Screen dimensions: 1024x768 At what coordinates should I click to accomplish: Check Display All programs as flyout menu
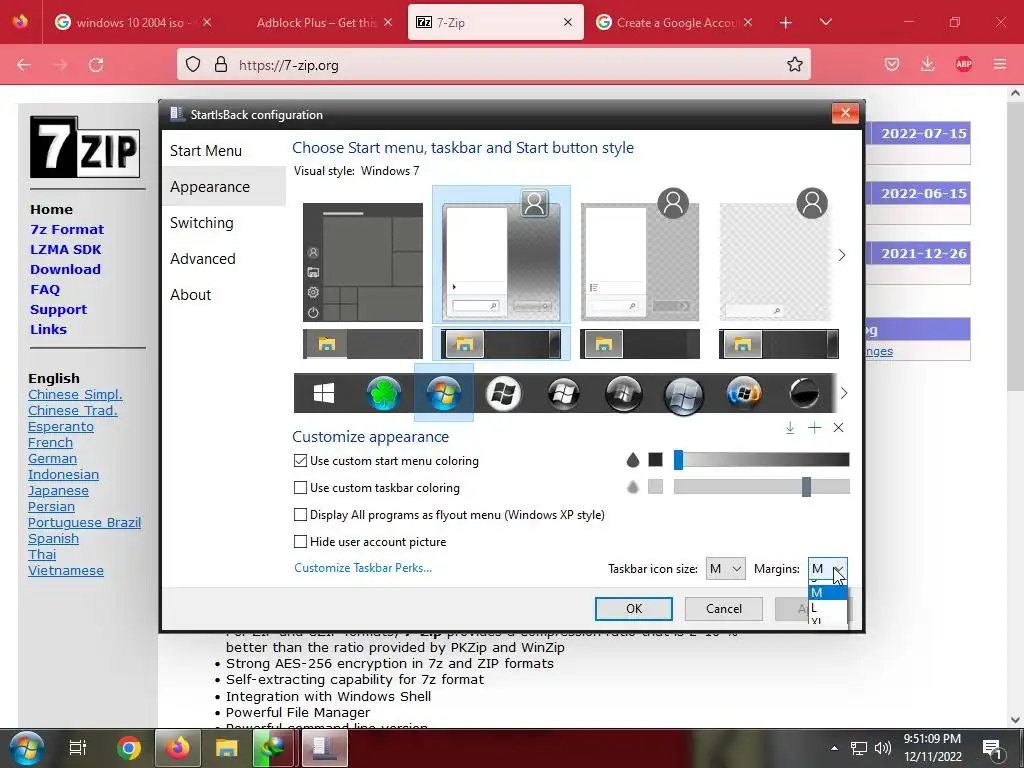click(300, 515)
